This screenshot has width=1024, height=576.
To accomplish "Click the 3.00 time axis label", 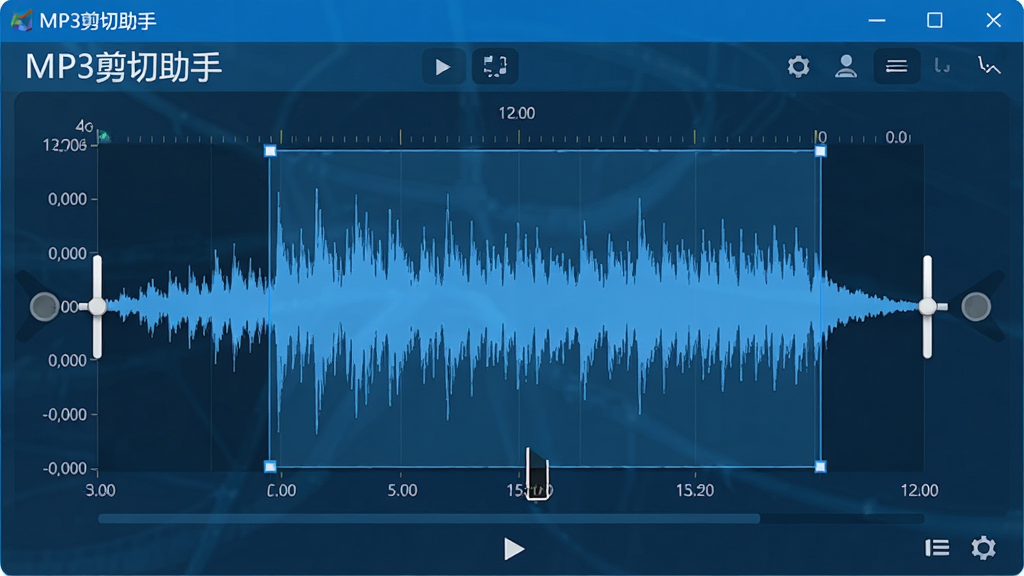I will [101, 490].
